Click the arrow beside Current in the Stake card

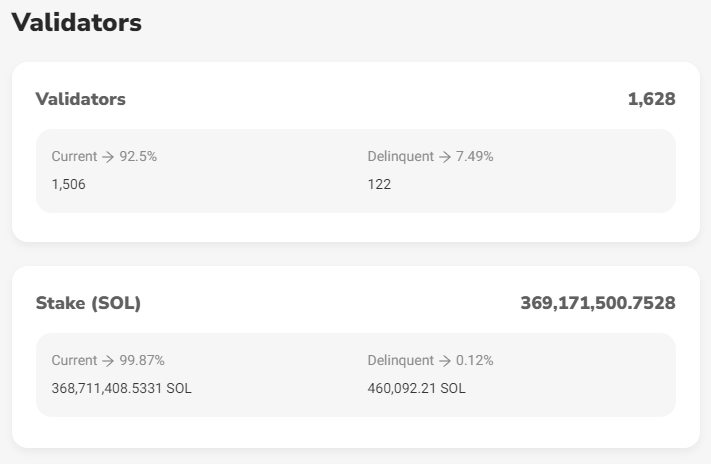tap(107, 360)
